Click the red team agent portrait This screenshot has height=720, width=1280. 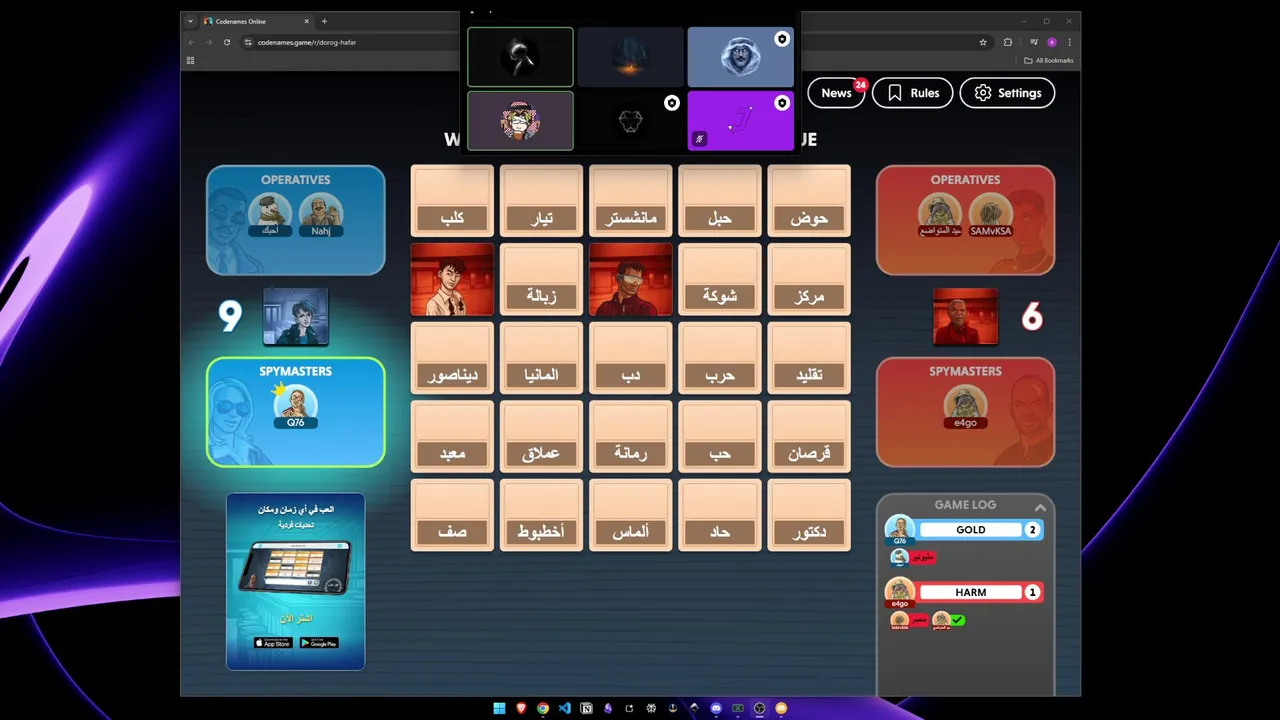coord(965,317)
